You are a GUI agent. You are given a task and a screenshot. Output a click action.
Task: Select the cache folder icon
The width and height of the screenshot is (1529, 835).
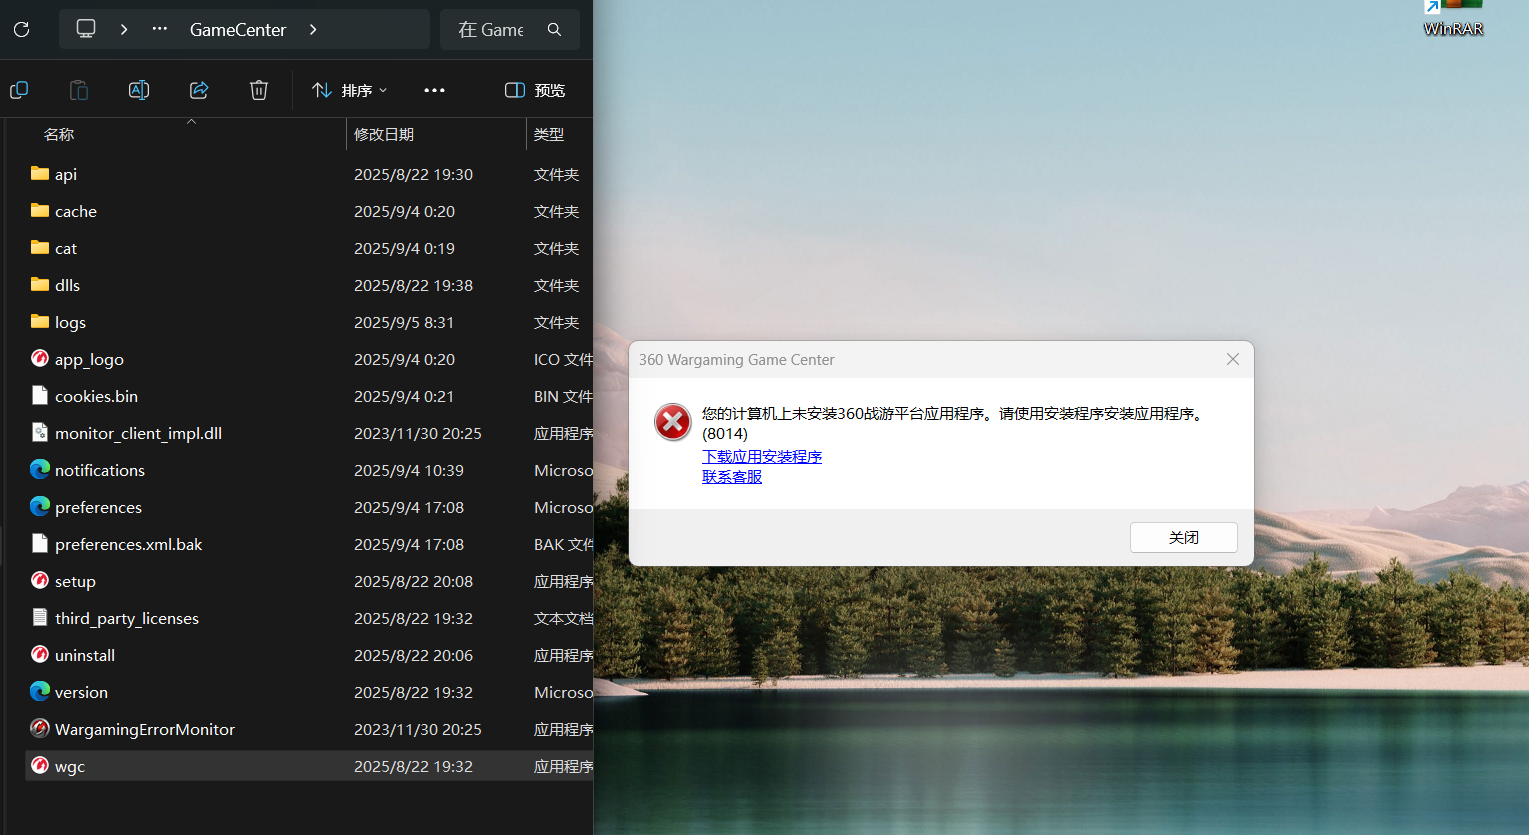(x=40, y=210)
